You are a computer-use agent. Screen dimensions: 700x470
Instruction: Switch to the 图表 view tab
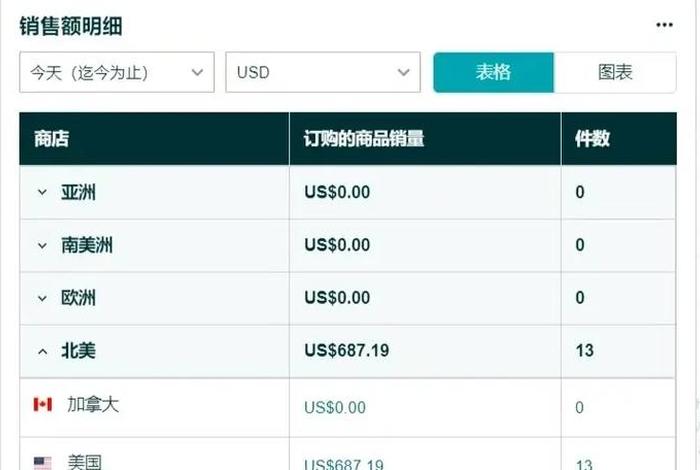pos(615,72)
